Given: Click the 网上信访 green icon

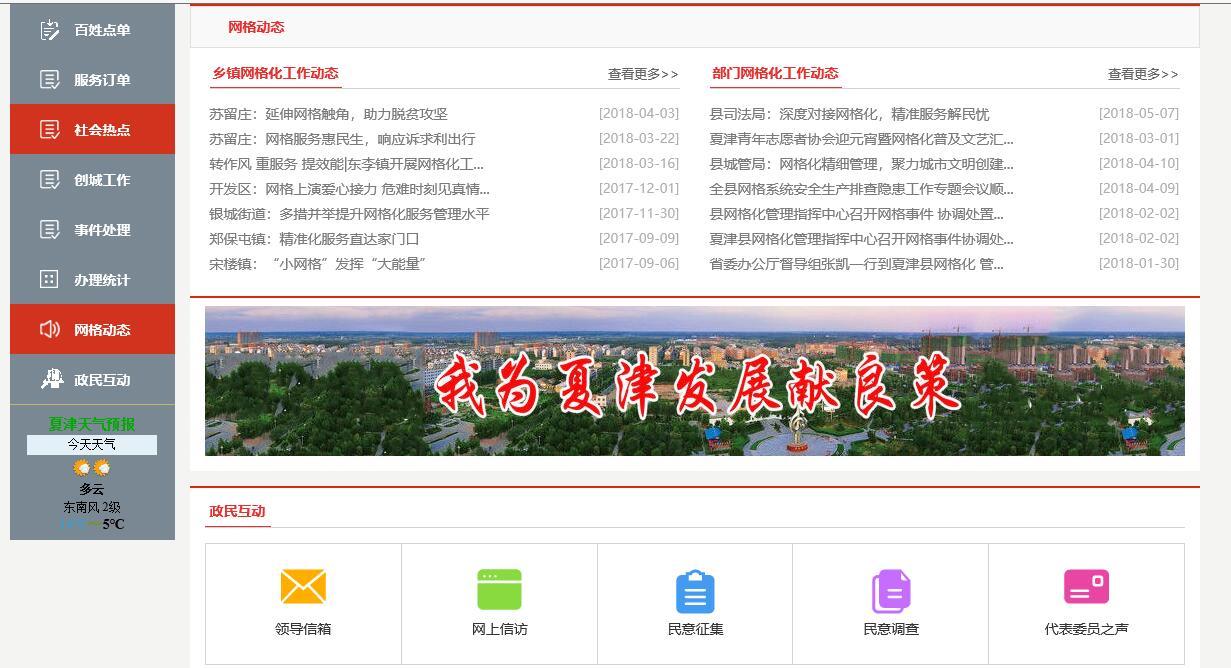Looking at the screenshot, I should click(x=498, y=588).
